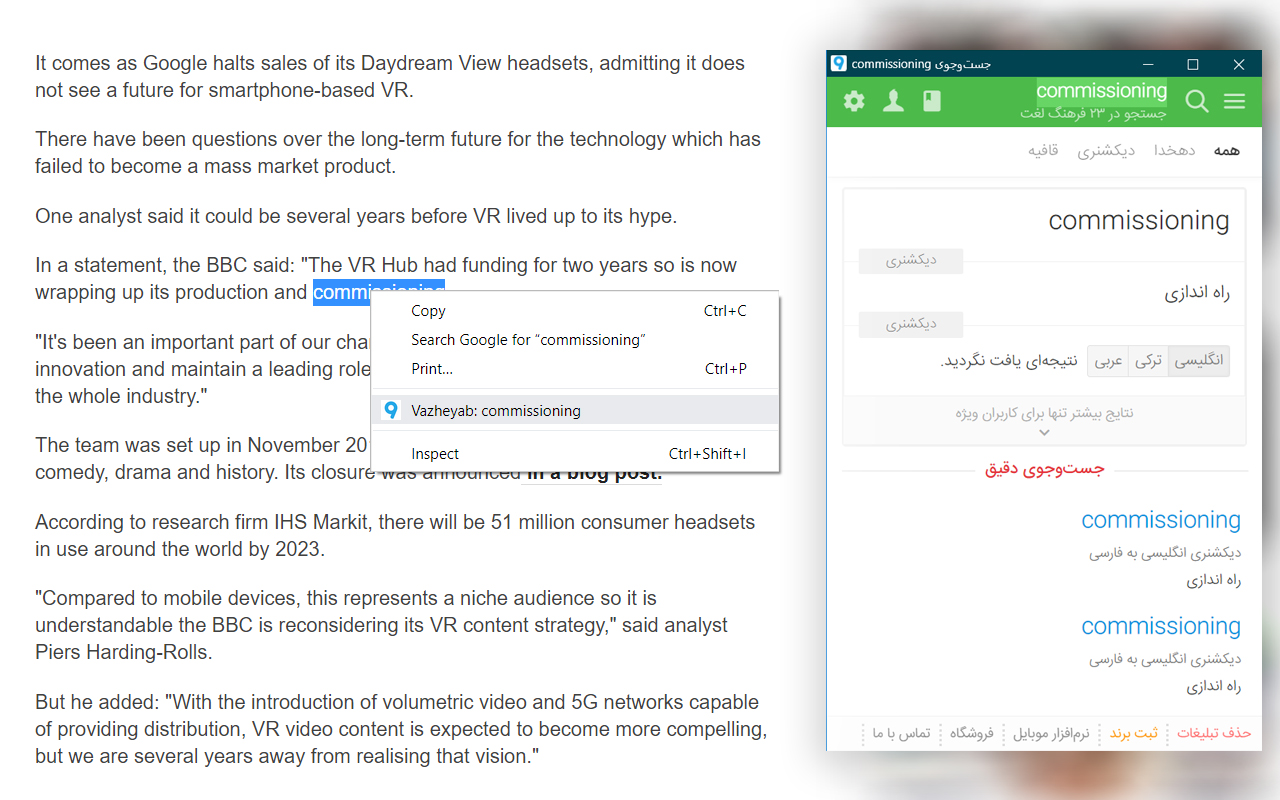Select the عربی language toggle button

tap(1108, 361)
